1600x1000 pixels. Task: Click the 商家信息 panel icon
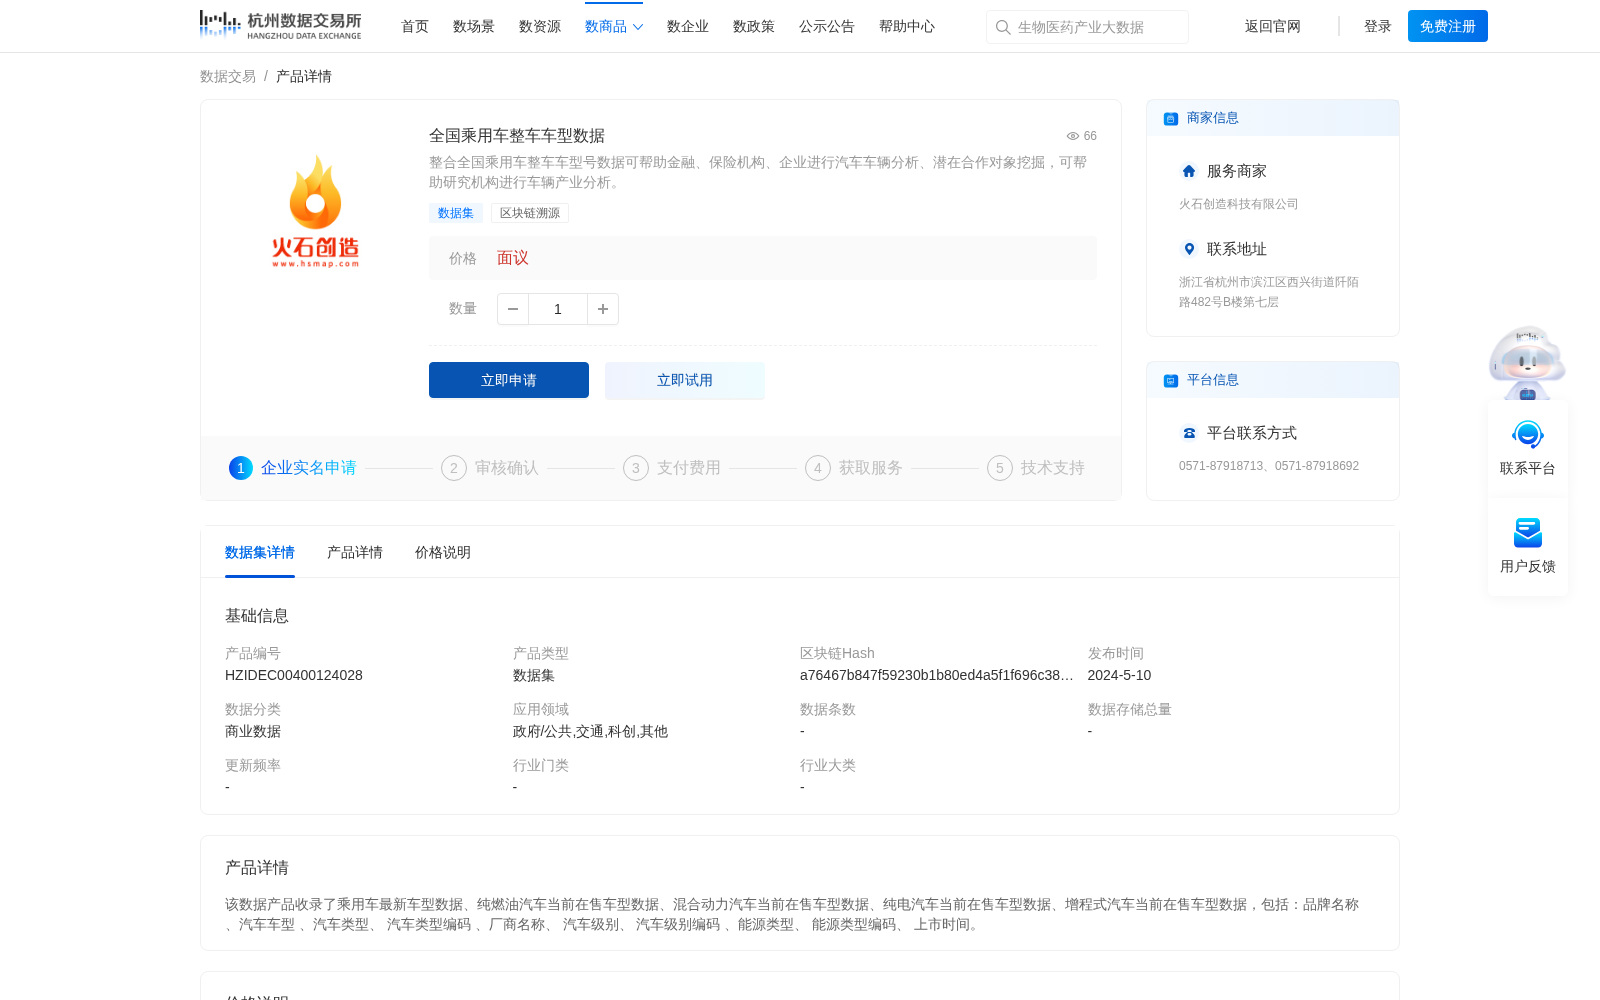pyautogui.click(x=1171, y=118)
